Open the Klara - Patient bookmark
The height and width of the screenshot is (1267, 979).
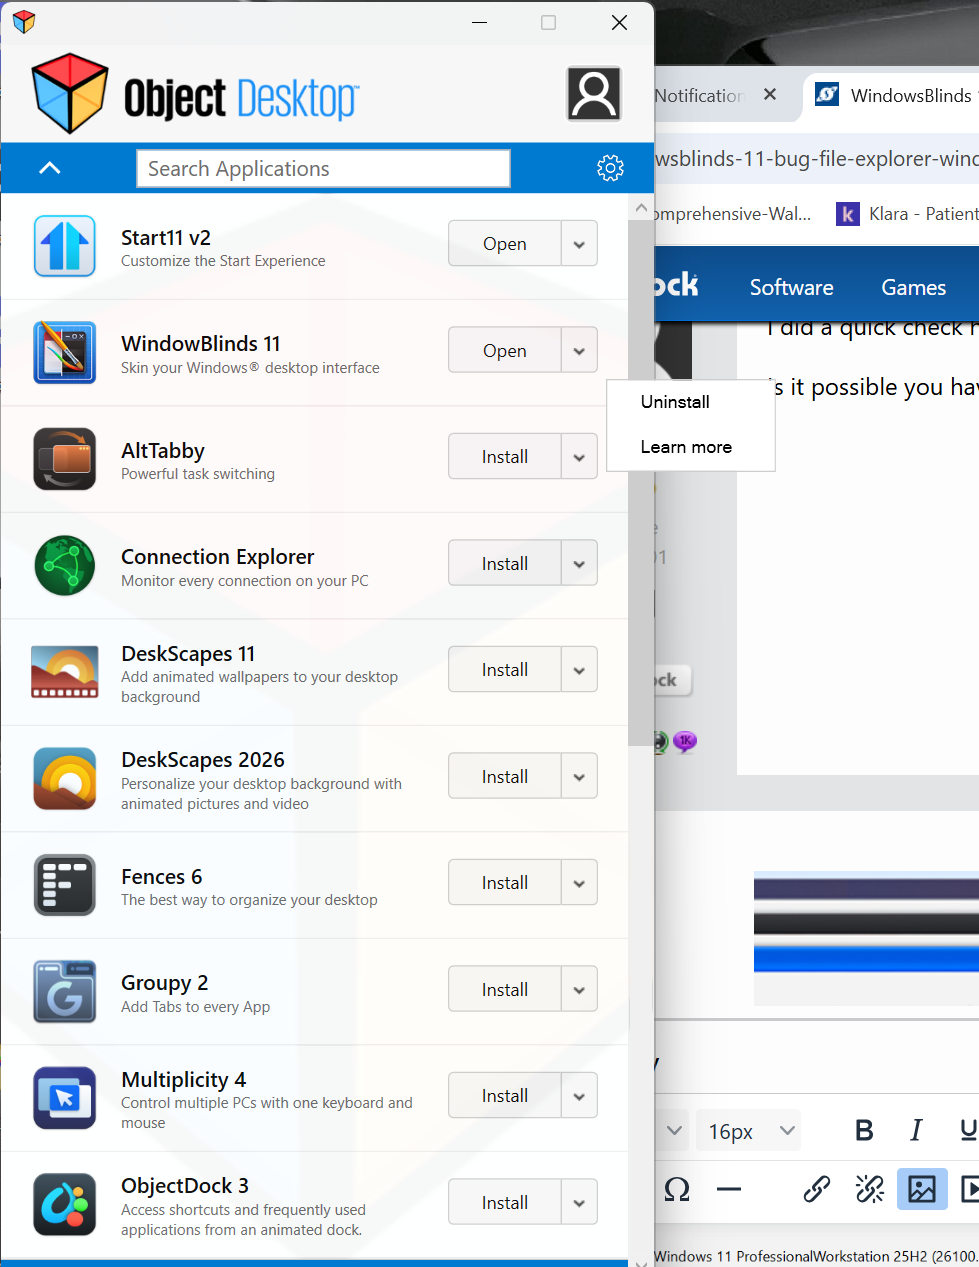[x=907, y=213]
